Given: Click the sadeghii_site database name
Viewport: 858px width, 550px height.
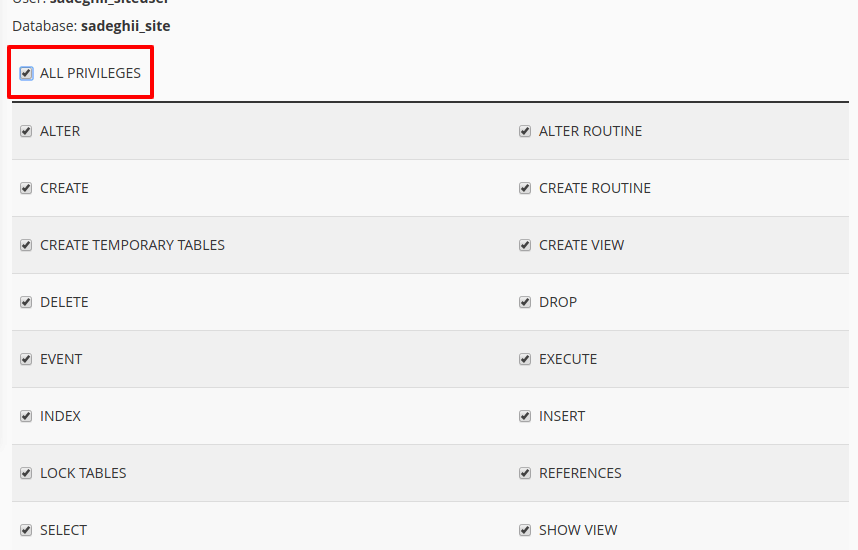Looking at the screenshot, I should click(x=126, y=26).
